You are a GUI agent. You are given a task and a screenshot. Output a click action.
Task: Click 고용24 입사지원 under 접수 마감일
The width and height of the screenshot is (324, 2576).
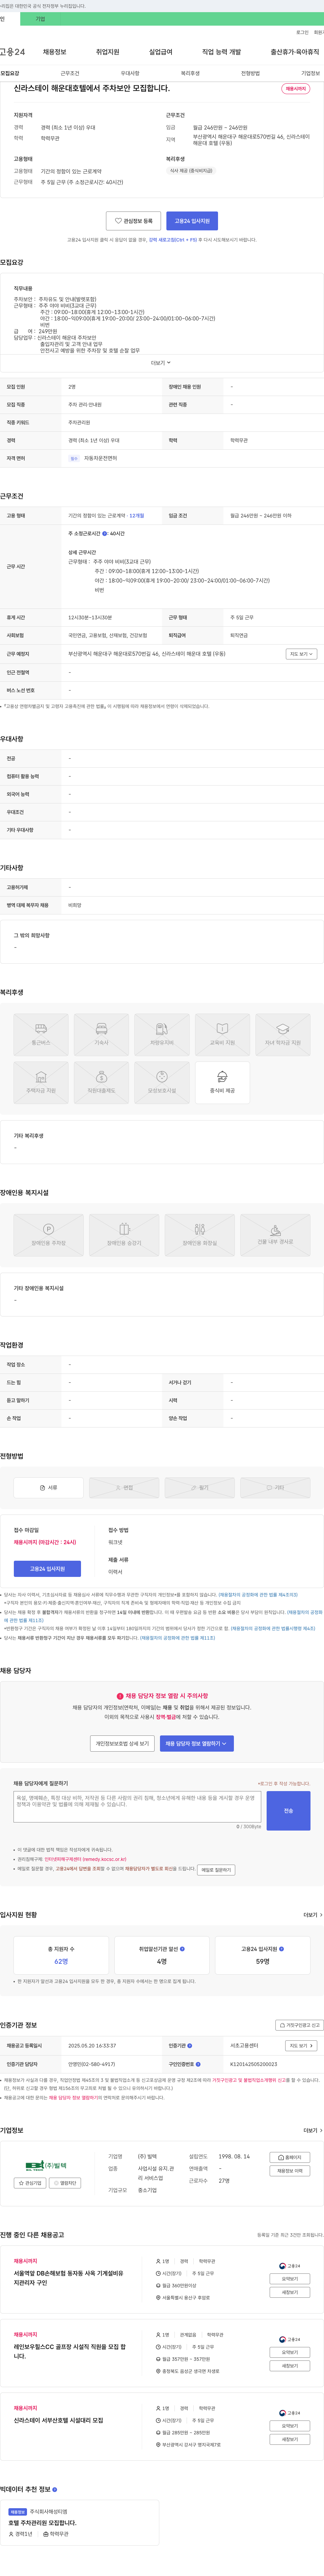point(47,1569)
